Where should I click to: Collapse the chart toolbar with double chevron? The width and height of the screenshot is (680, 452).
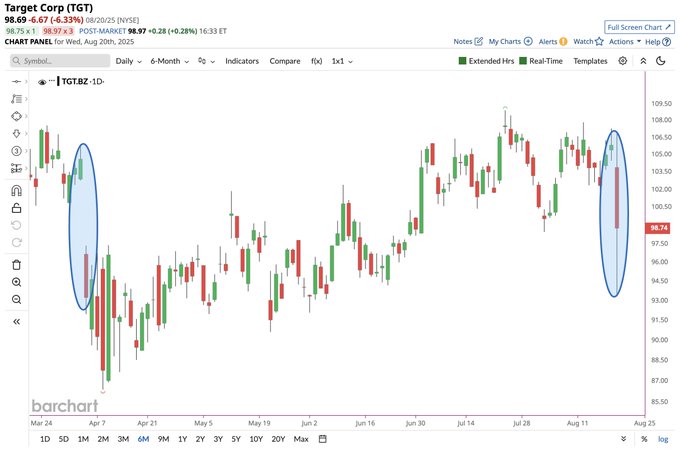644,61
